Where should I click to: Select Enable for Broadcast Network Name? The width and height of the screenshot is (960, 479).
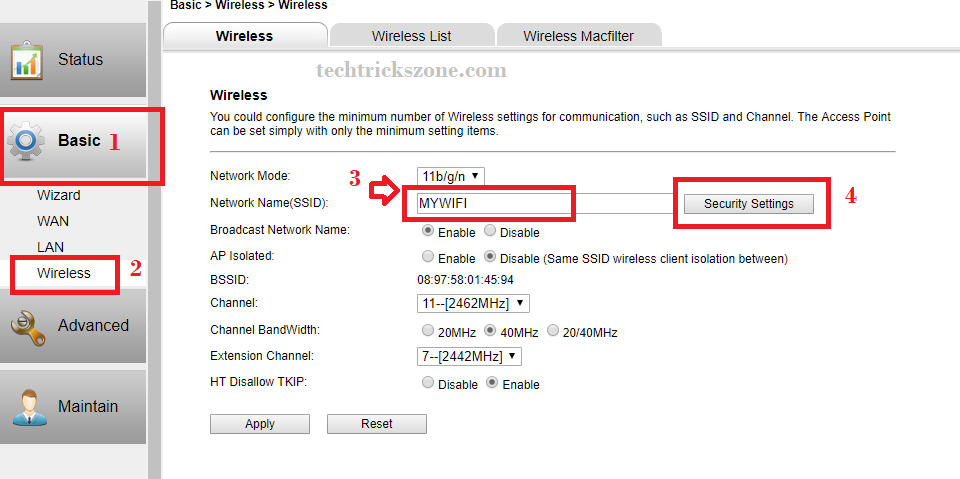(x=429, y=231)
